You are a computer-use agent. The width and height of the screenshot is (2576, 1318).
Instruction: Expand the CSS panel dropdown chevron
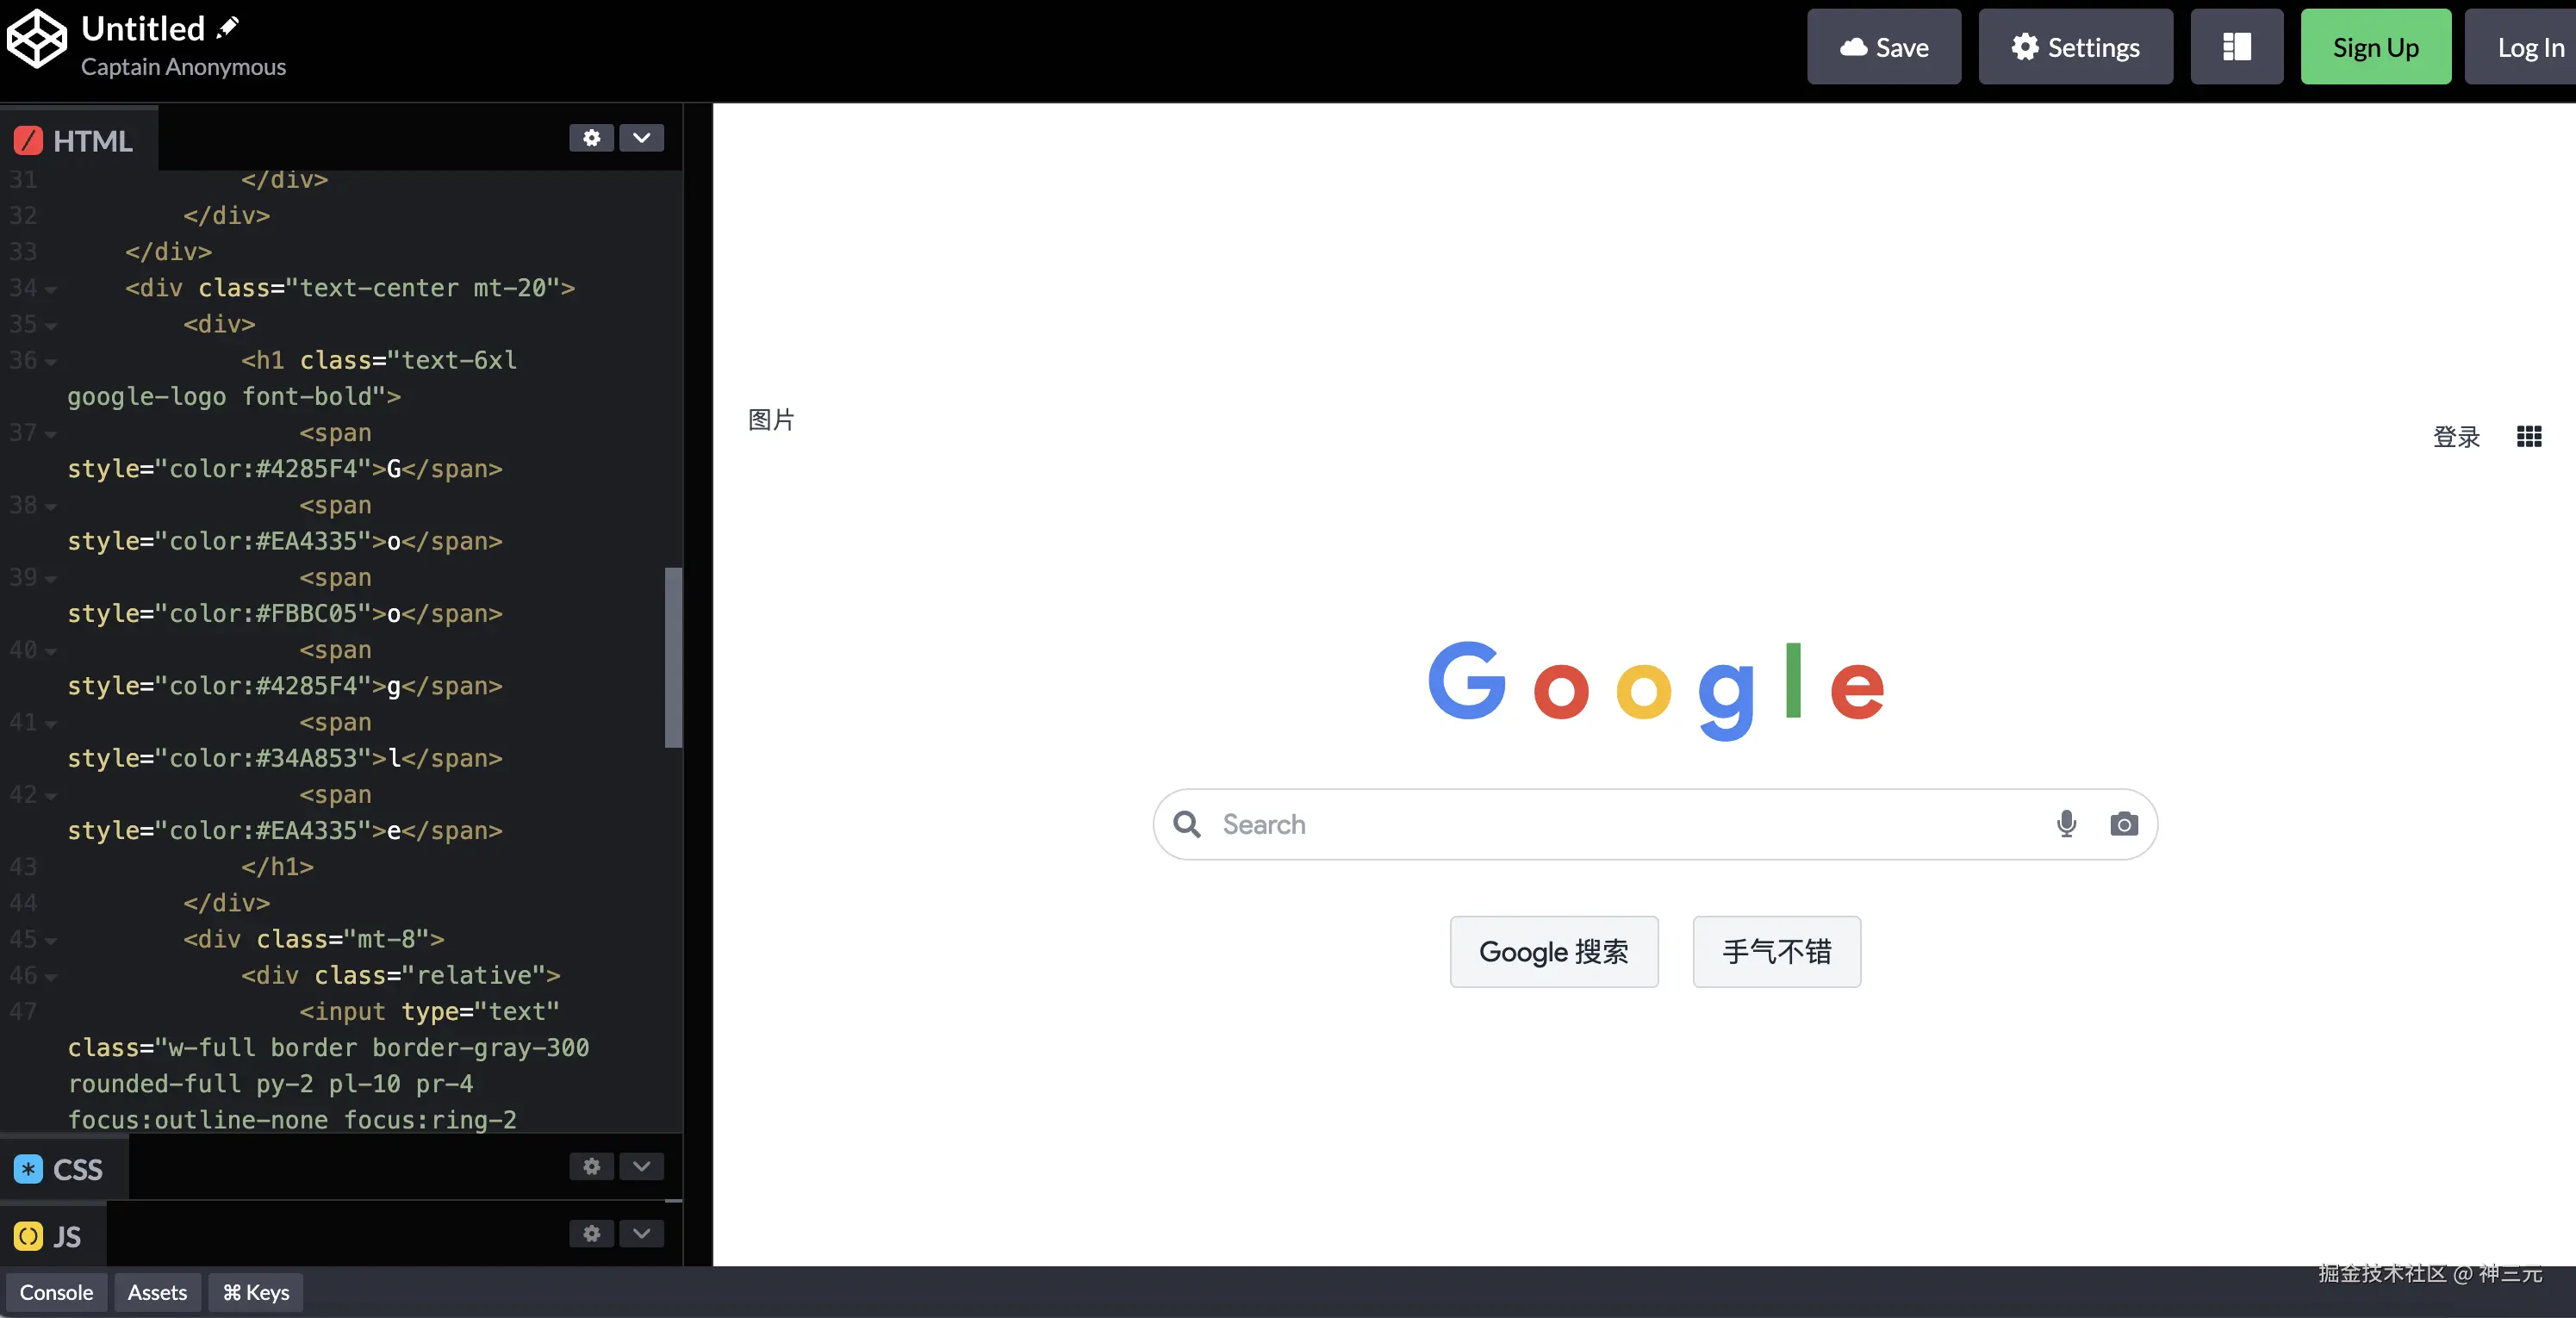(641, 1166)
